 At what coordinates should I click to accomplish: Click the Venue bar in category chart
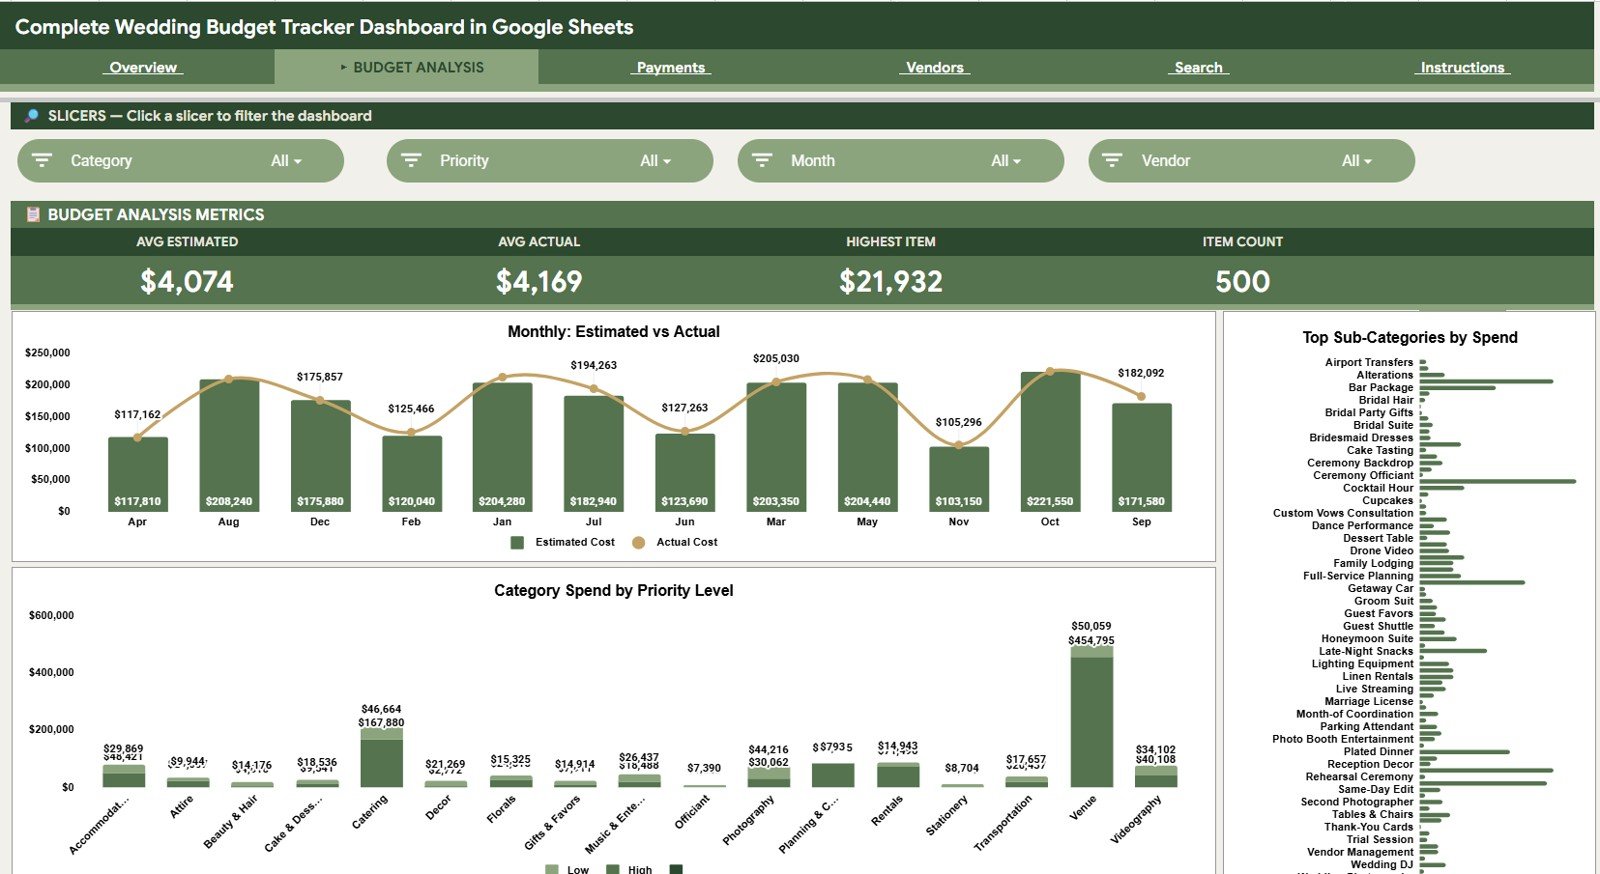1092,717
